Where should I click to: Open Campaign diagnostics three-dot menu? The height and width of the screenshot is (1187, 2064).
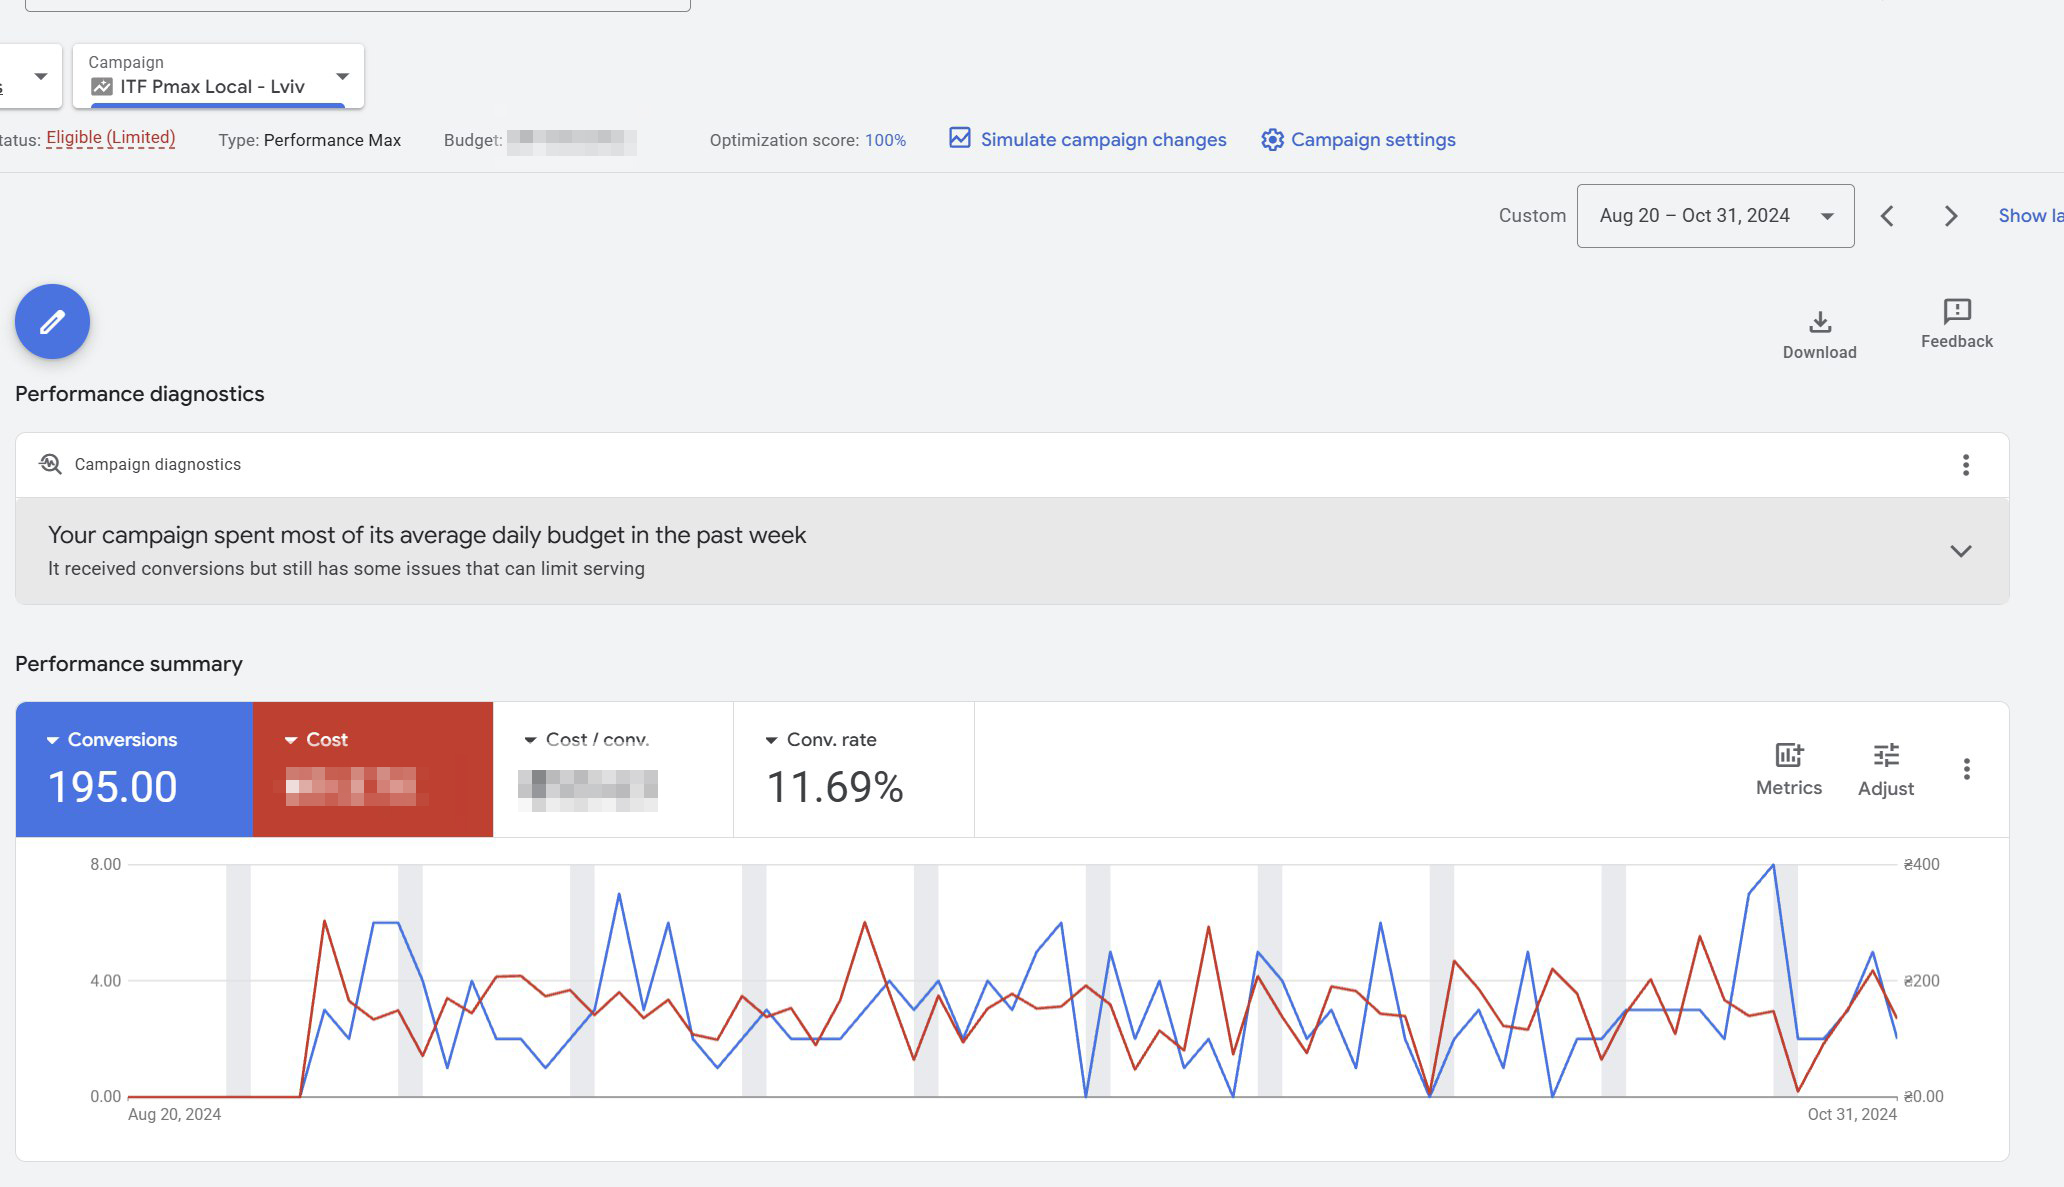(x=1965, y=465)
